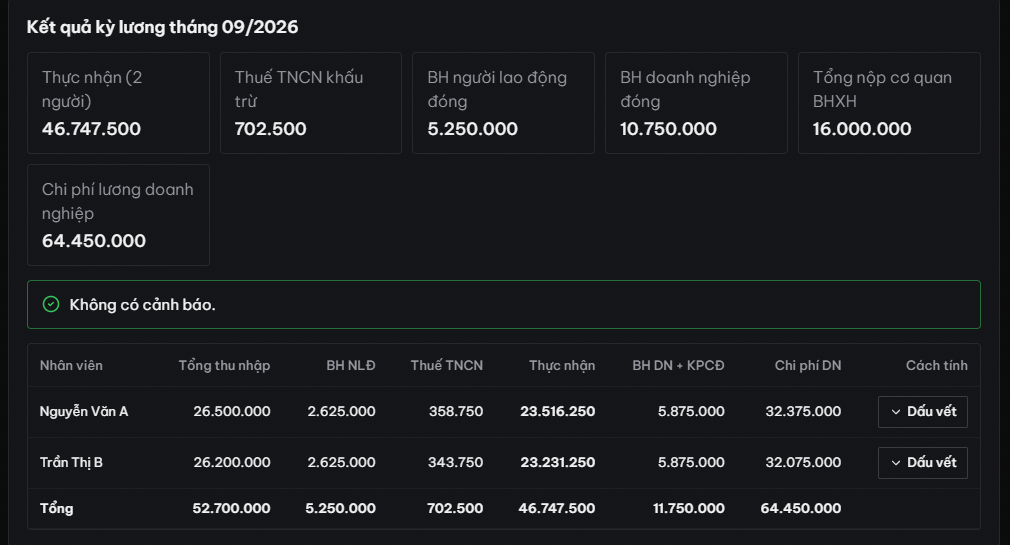Select Chi phí lương doanh nghiệp card
This screenshot has width=1010, height=545.
[119, 215]
